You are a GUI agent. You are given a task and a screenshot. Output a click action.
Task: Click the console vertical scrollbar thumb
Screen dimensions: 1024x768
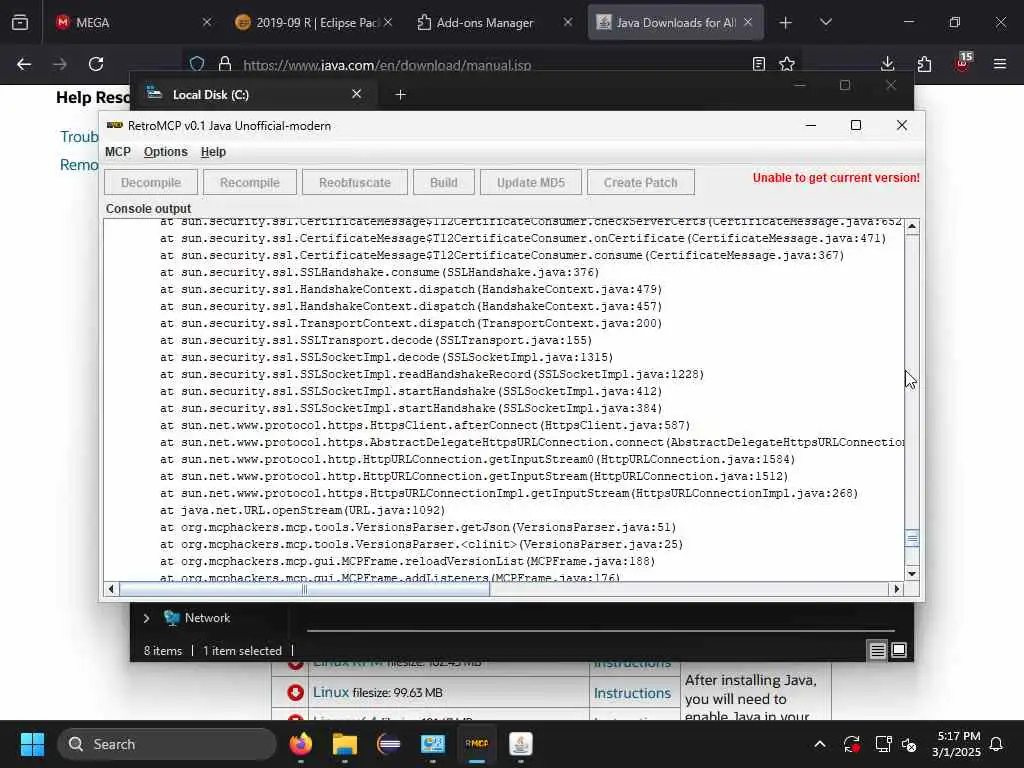click(912, 538)
